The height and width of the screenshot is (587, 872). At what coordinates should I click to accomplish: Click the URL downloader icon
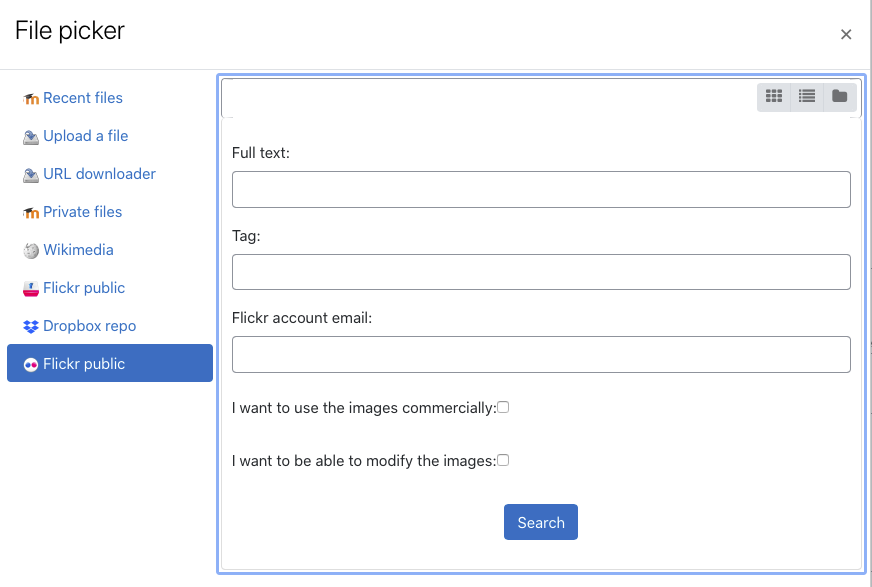[31, 175]
